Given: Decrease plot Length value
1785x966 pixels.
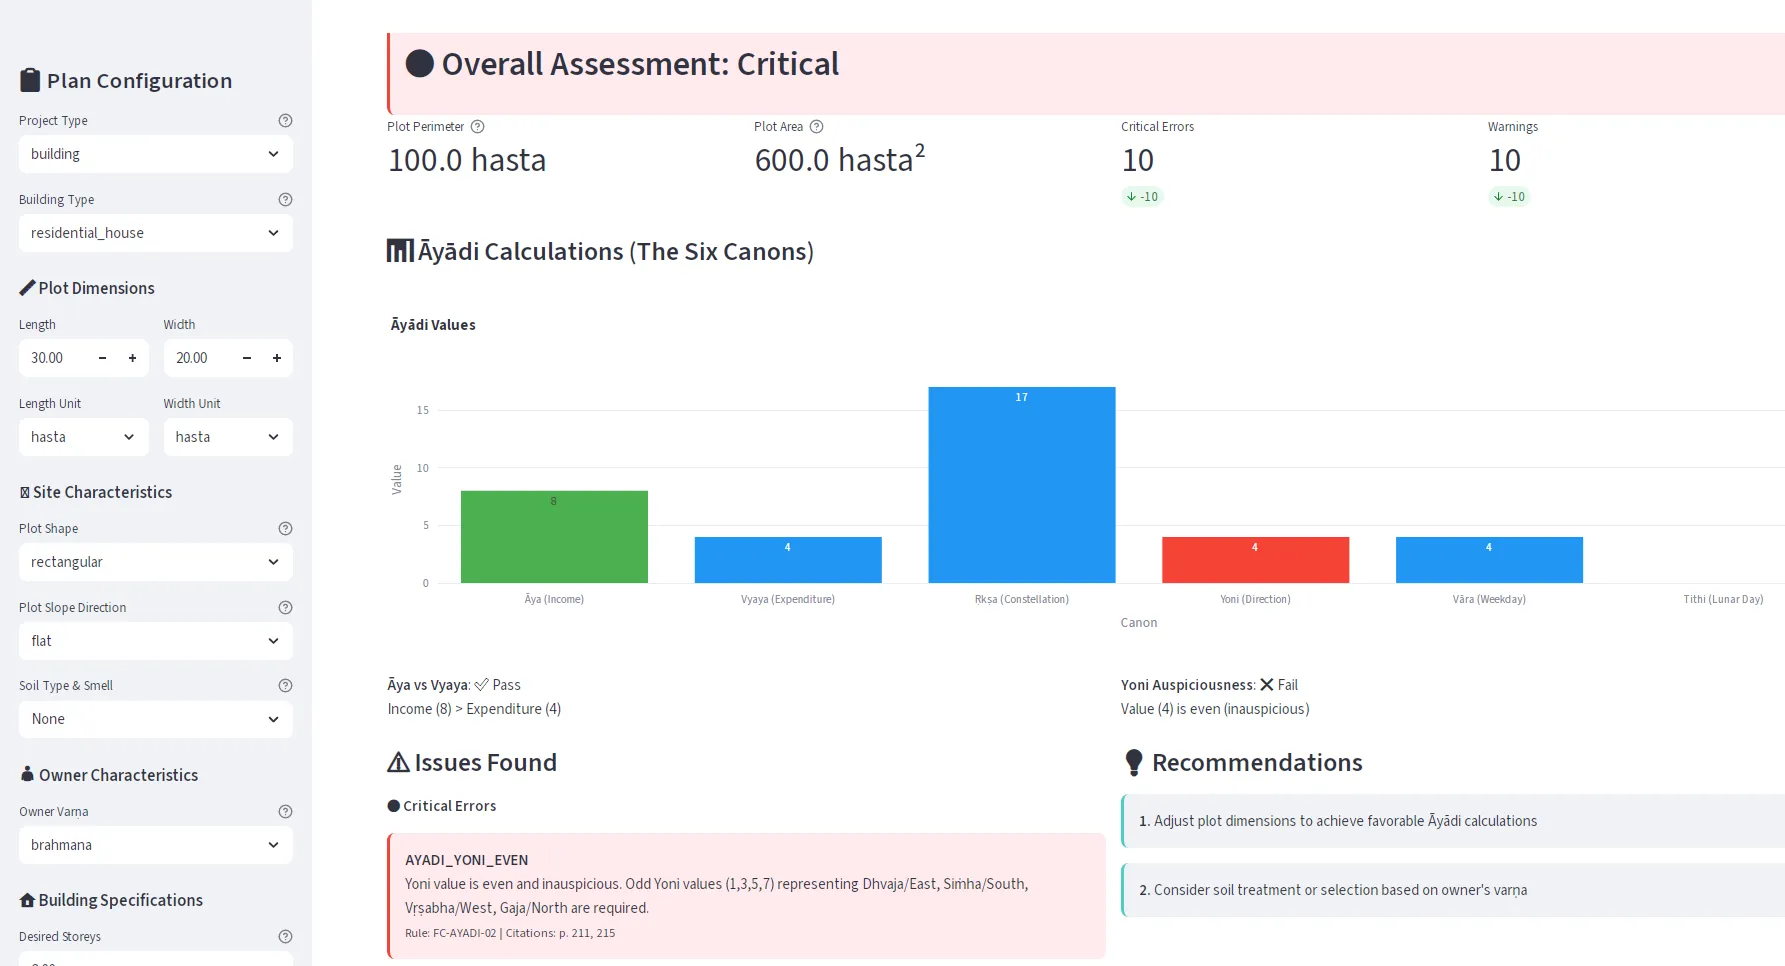Looking at the screenshot, I should tap(102, 358).
